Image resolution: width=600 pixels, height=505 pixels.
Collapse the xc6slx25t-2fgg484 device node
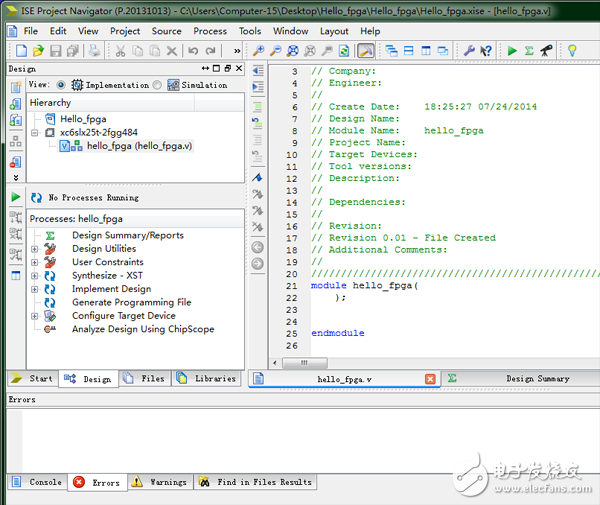34,132
